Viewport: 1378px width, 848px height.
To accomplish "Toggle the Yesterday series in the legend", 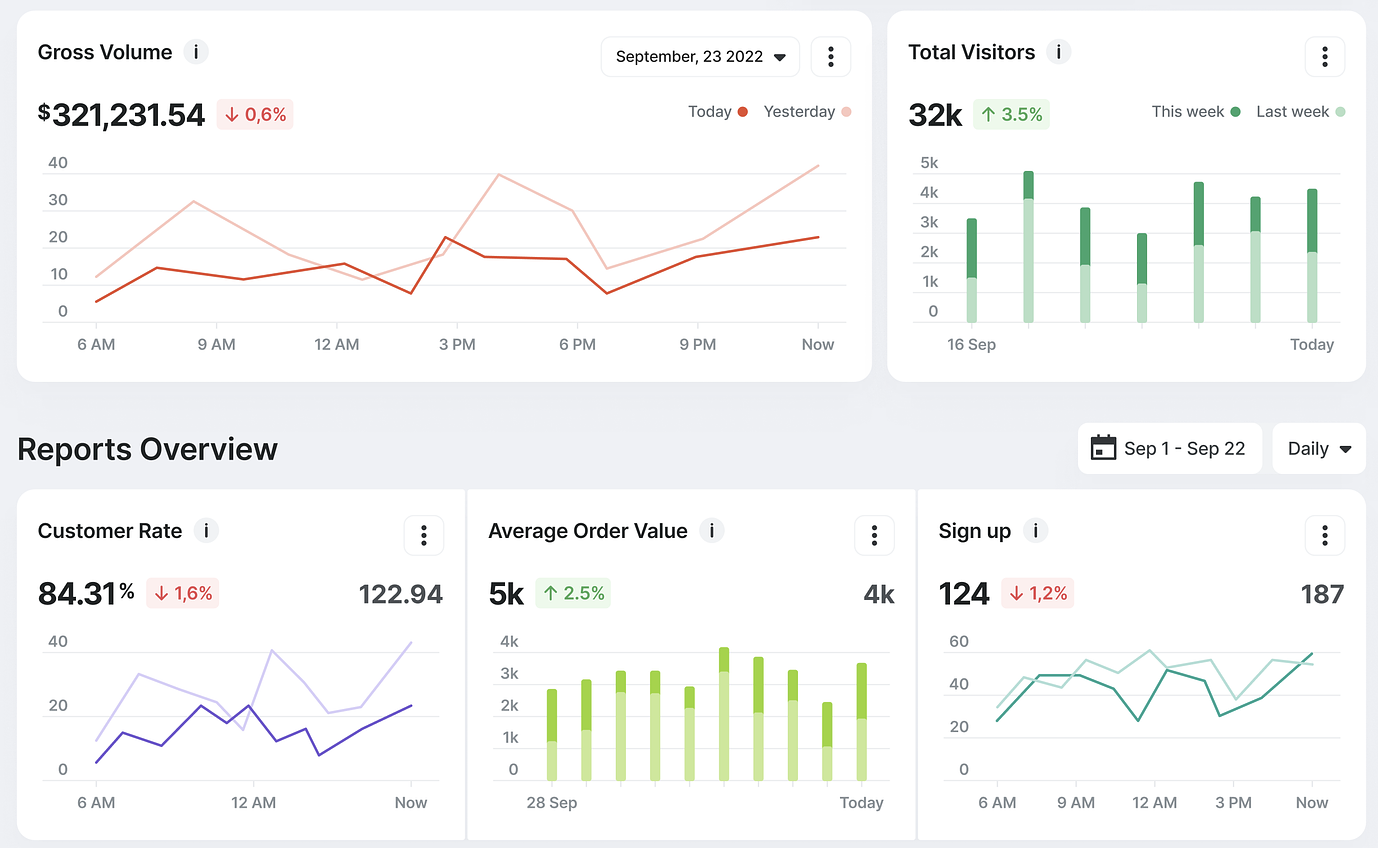I will point(806,112).
